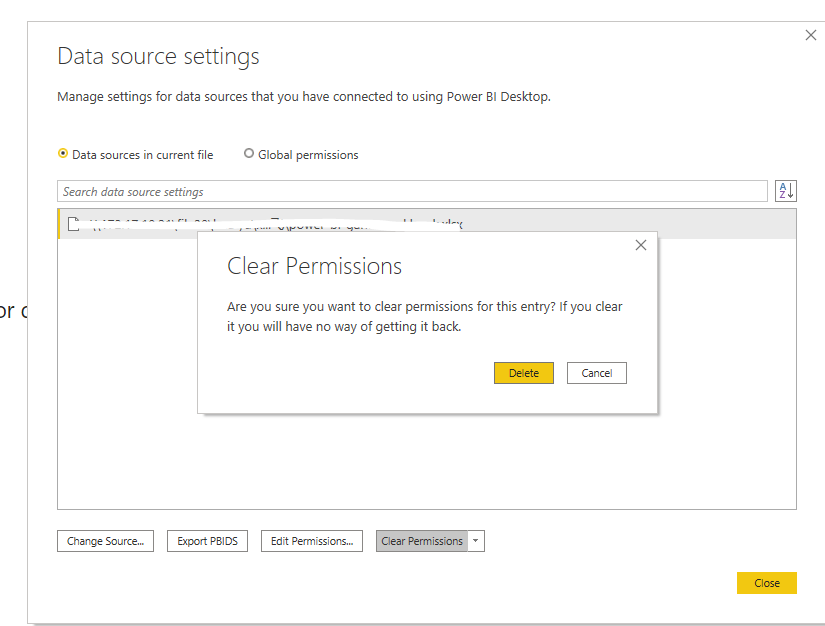
Task: Open Change Source dialog
Action: (105, 541)
